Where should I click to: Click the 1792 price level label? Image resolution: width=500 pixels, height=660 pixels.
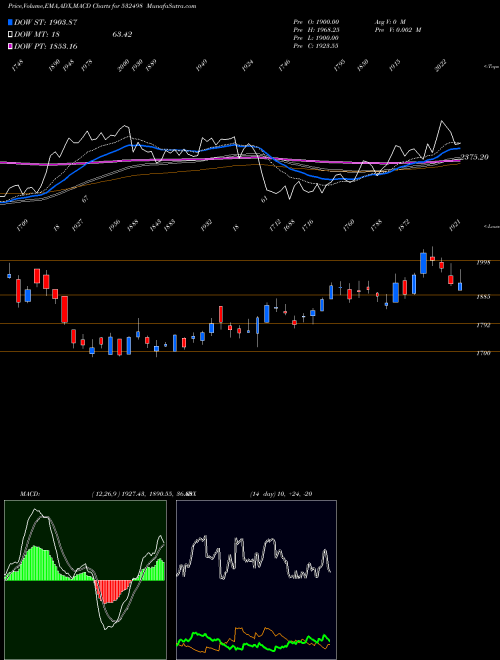point(483,325)
